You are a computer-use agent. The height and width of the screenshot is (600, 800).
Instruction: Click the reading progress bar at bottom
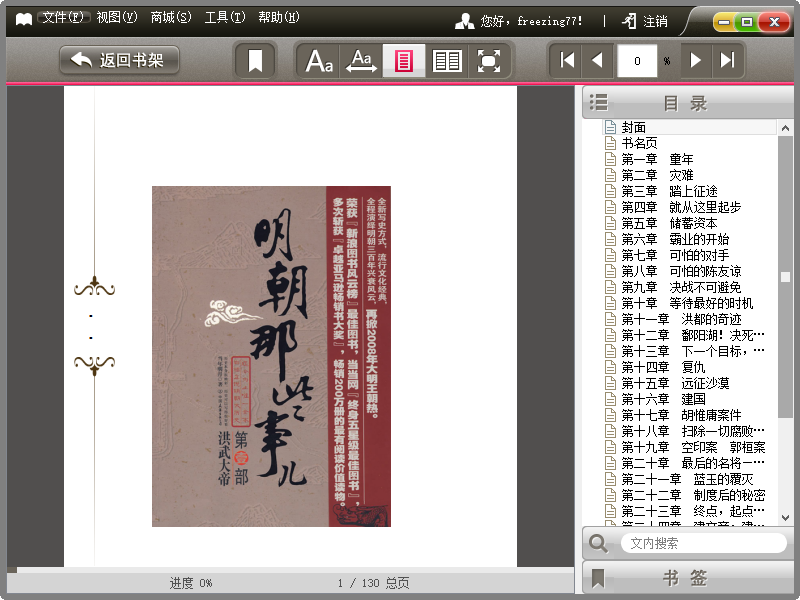tap(290, 569)
